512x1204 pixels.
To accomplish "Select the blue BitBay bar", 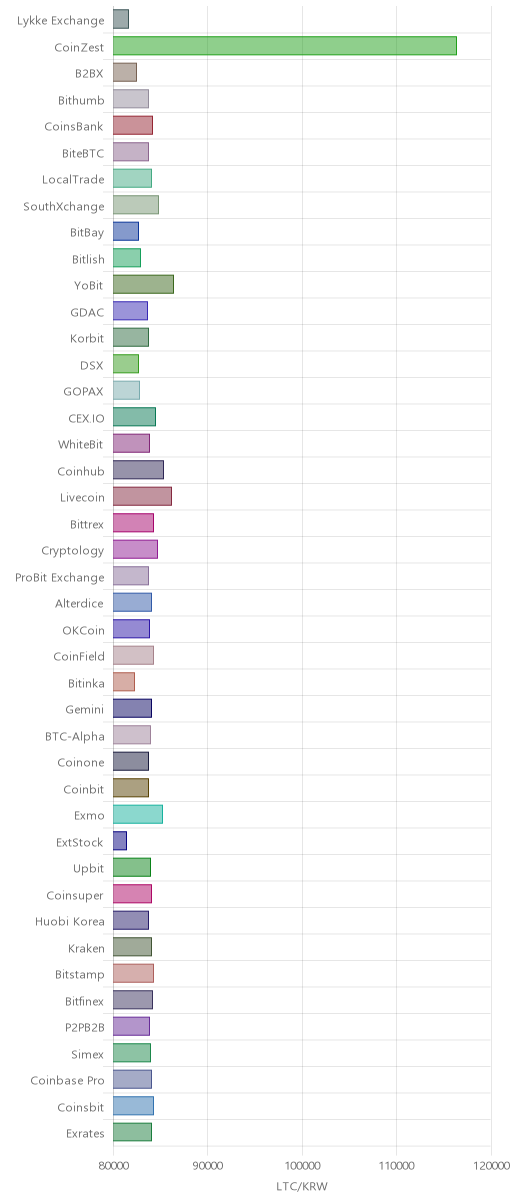I will tap(126, 231).
